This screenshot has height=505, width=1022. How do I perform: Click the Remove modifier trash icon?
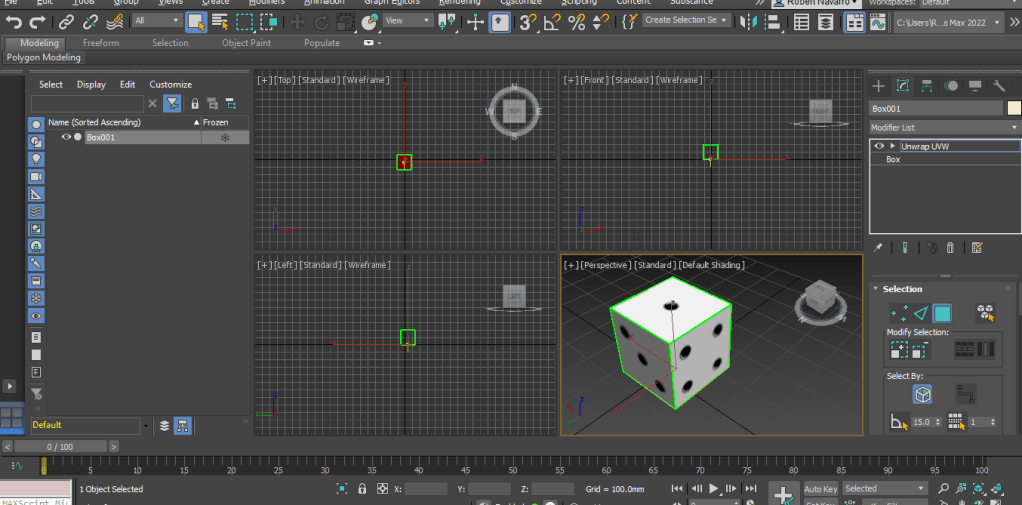(950, 247)
